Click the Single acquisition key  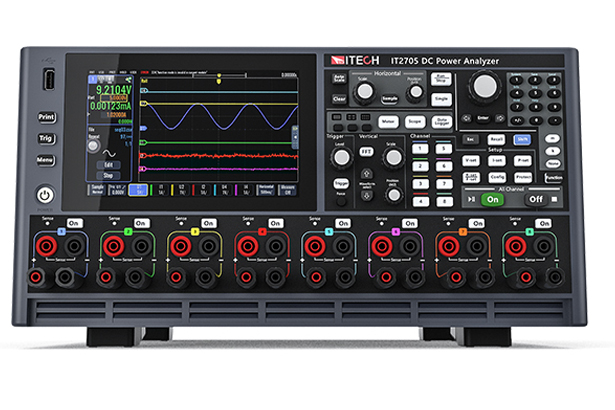(441, 99)
